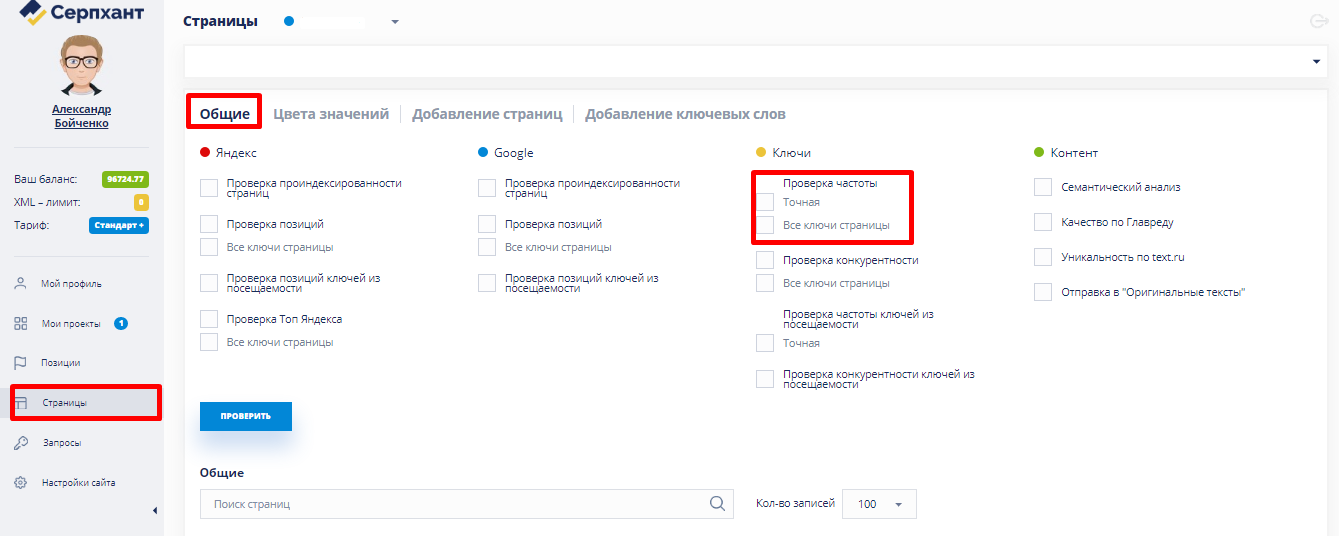Open Настройки сайта gear icon
Viewport: 1339px width, 536px height.
point(20,483)
